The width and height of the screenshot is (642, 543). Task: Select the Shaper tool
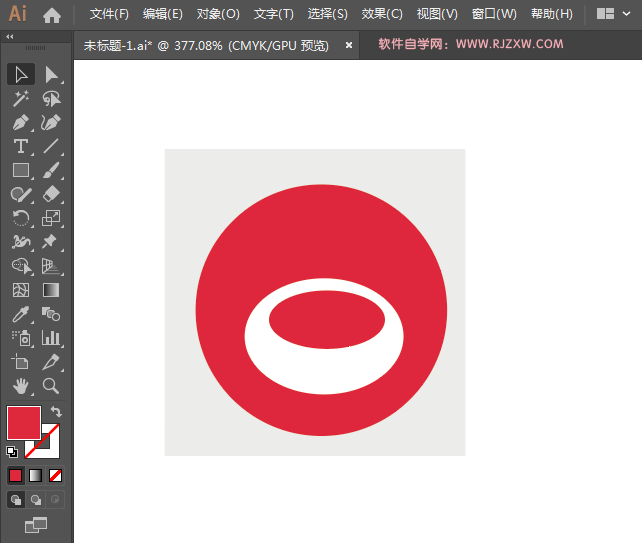tap(21, 194)
